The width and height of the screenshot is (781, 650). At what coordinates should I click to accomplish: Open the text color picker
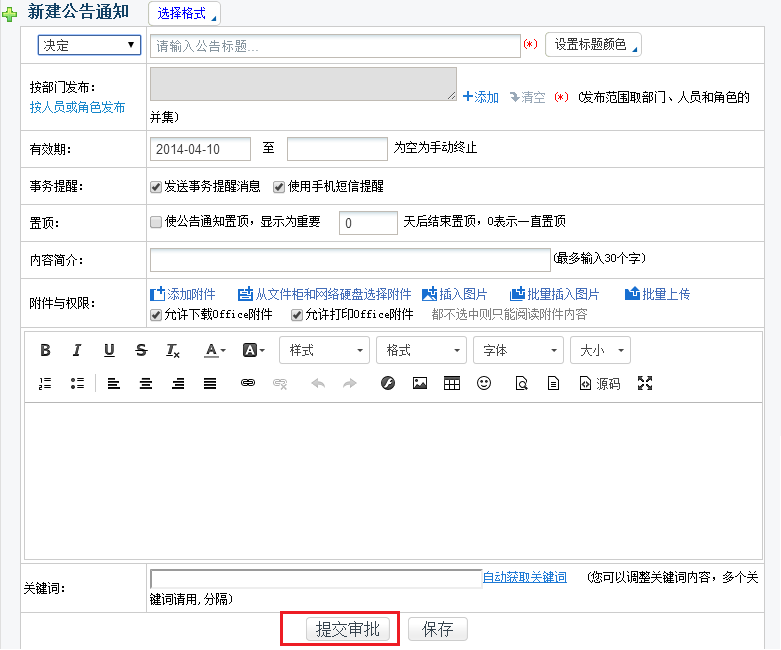214,350
